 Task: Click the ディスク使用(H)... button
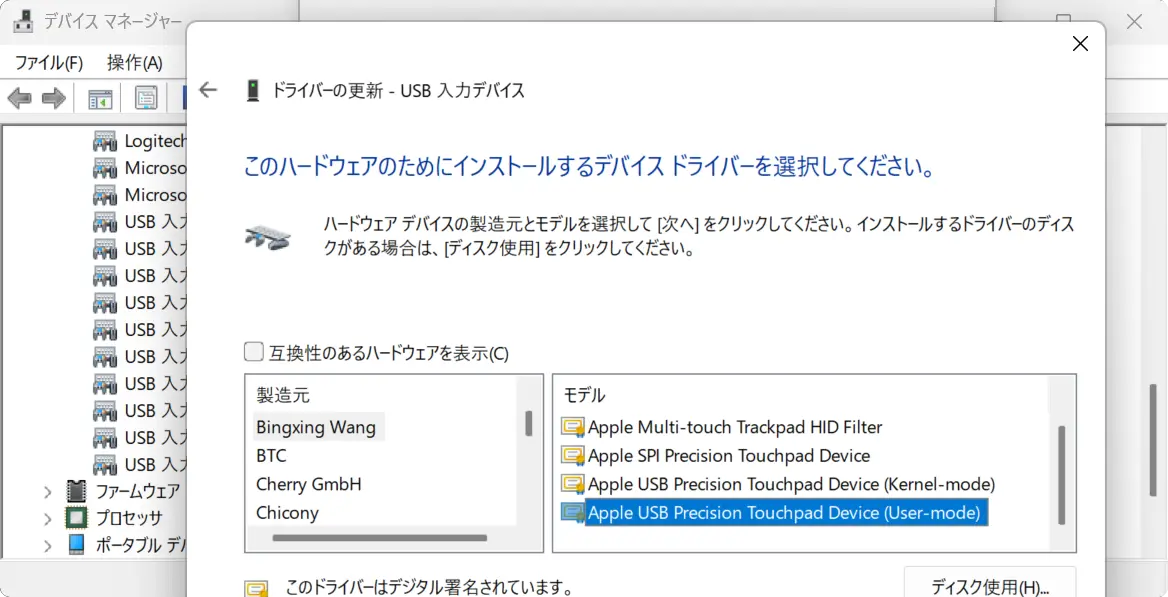tap(989, 585)
